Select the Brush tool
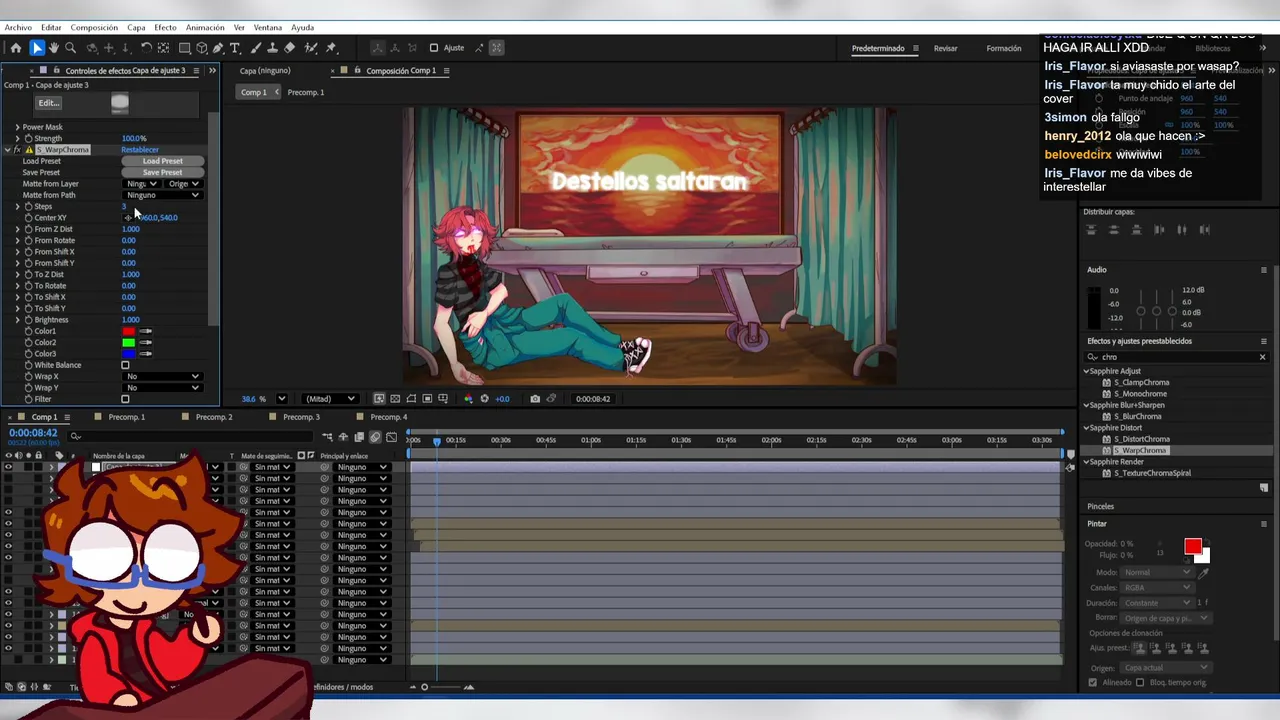The height and width of the screenshot is (720, 1280). click(x=256, y=48)
